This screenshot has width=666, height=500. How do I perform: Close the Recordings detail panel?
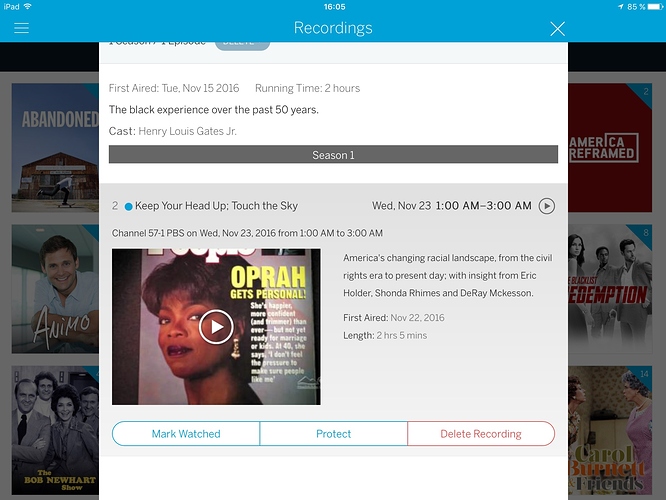[x=557, y=29]
